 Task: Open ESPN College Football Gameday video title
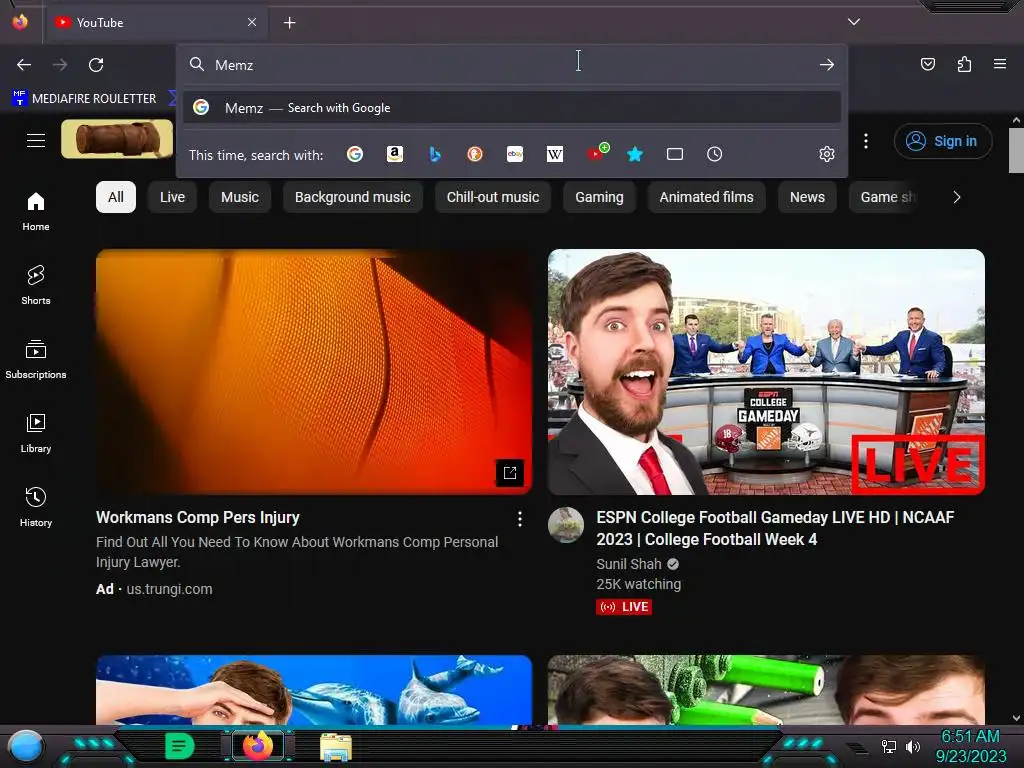click(775, 528)
